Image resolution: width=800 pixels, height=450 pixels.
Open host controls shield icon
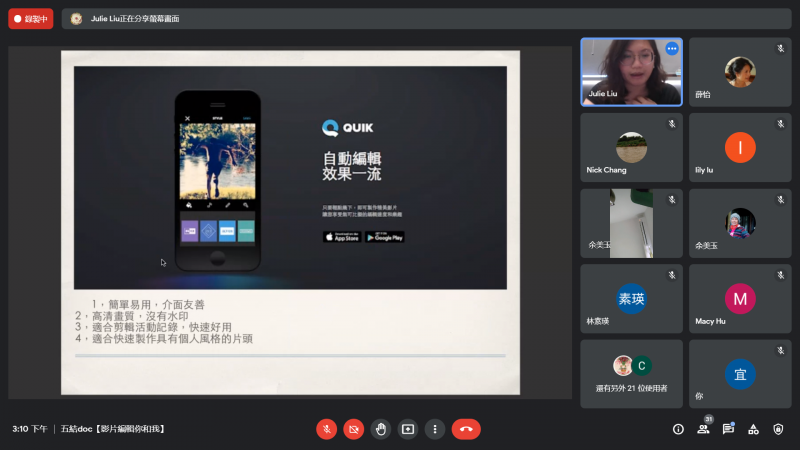[778, 429]
